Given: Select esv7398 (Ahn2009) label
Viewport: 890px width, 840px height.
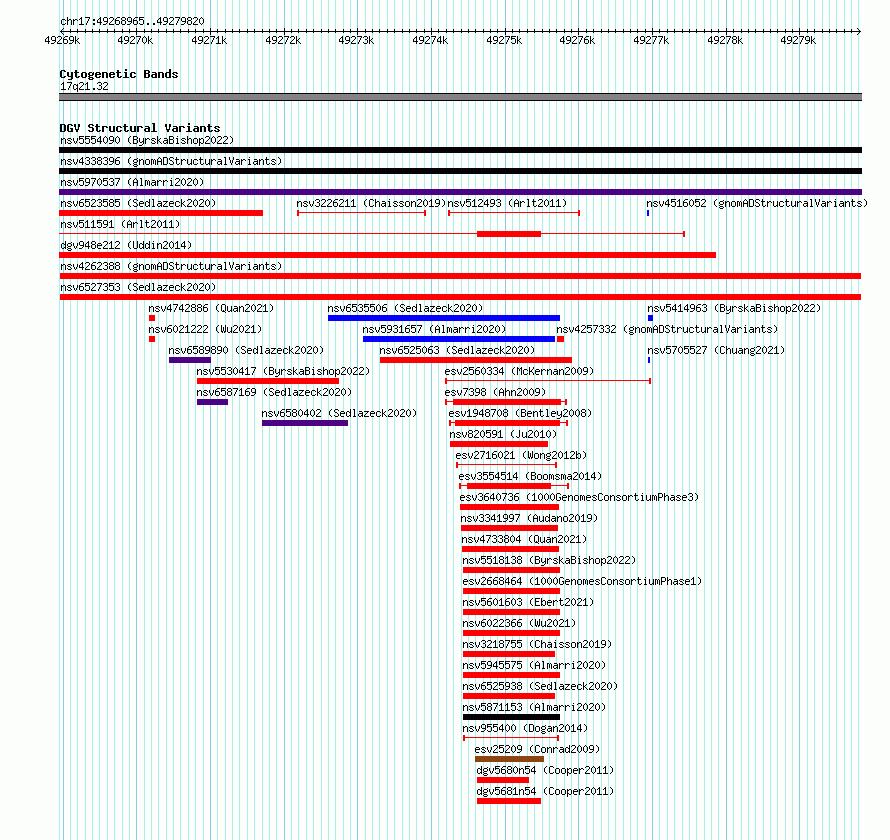Looking at the screenshot, I should point(495,392).
